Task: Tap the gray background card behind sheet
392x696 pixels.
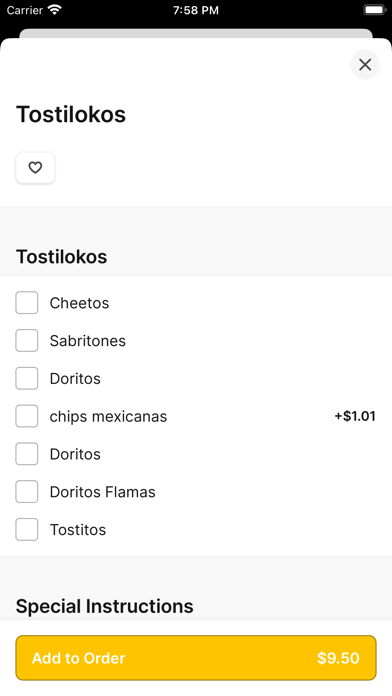Action: coord(196,33)
